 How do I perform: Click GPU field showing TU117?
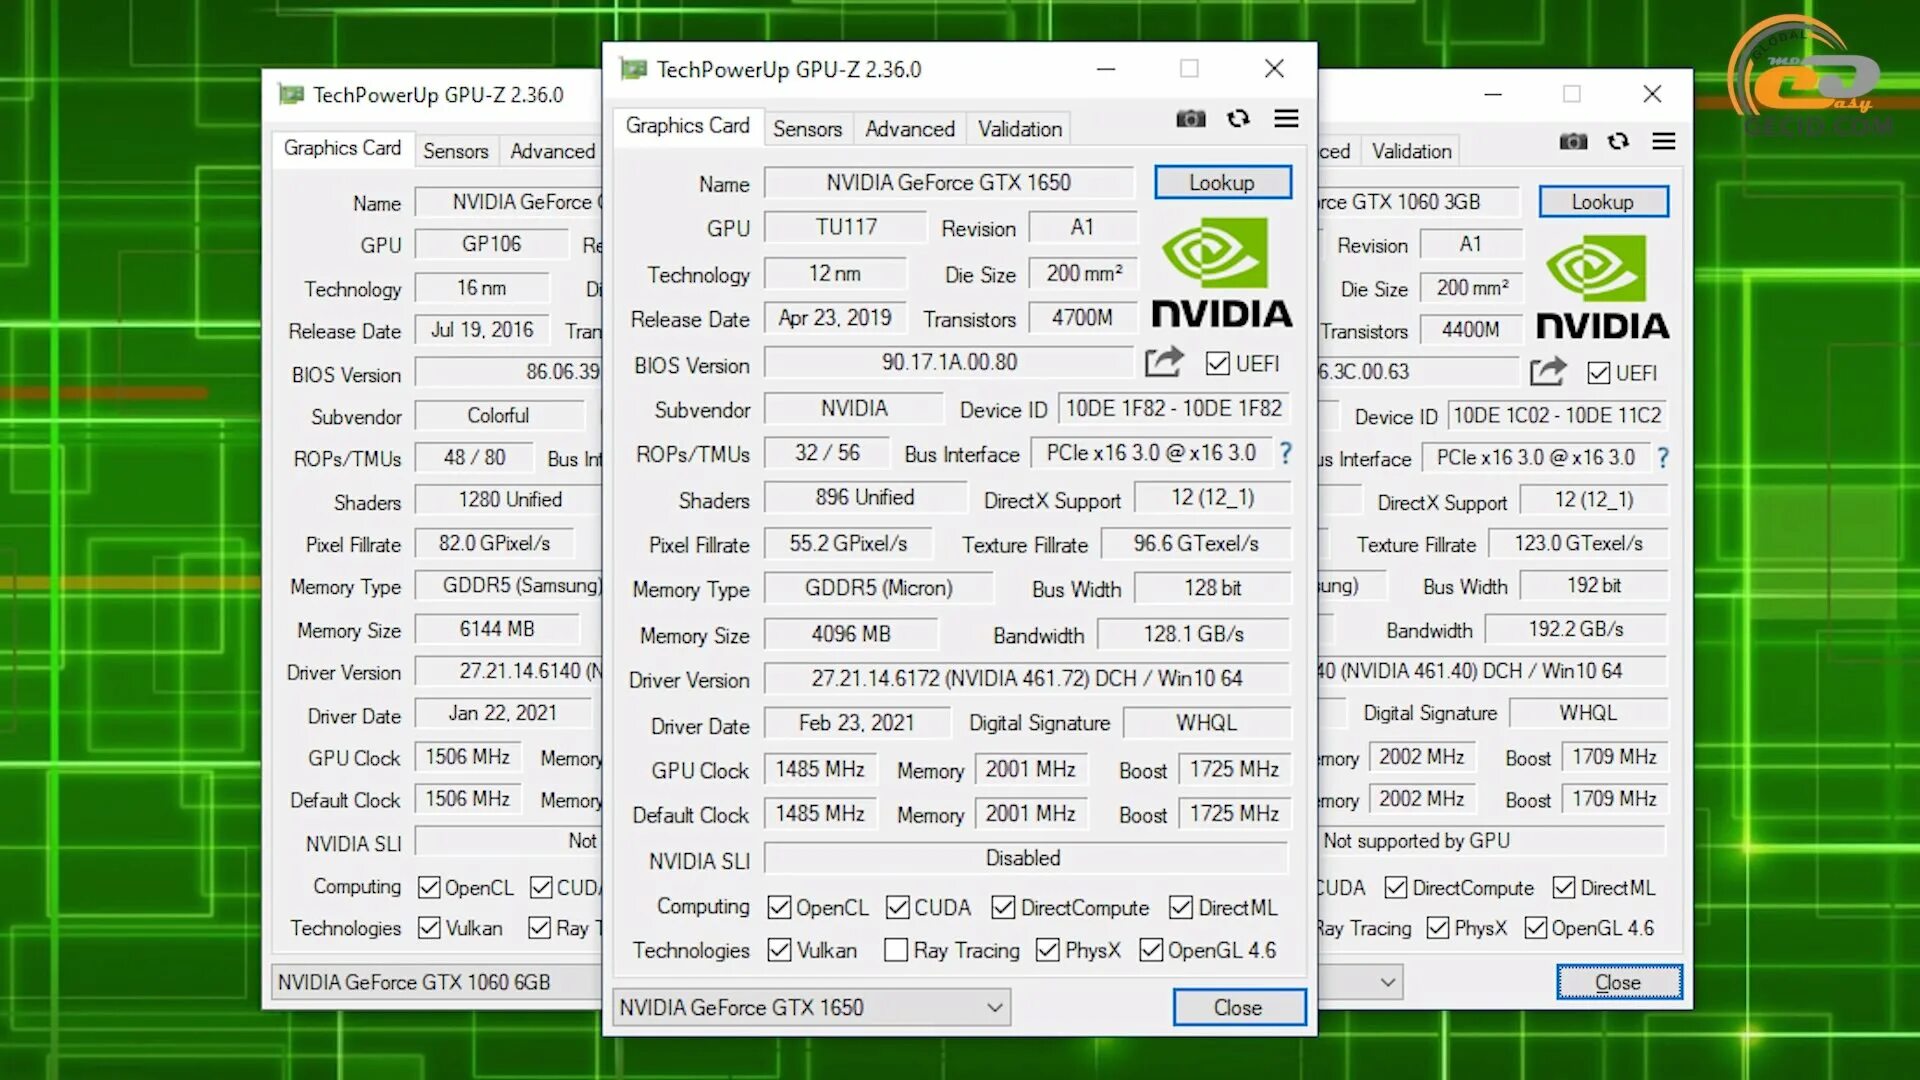tap(846, 227)
